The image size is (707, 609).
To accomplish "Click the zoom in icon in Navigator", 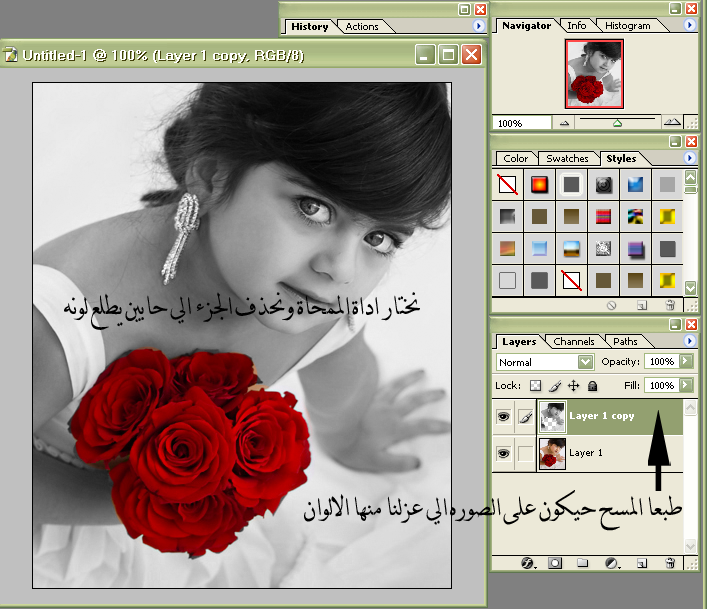I will (671, 123).
